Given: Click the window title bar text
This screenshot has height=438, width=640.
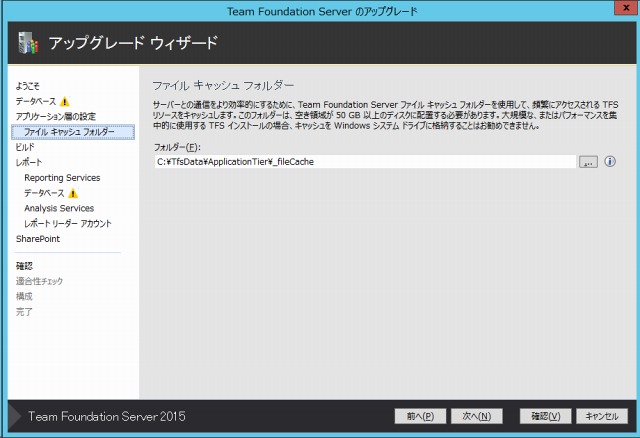Looking at the screenshot, I should click(322, 11).
